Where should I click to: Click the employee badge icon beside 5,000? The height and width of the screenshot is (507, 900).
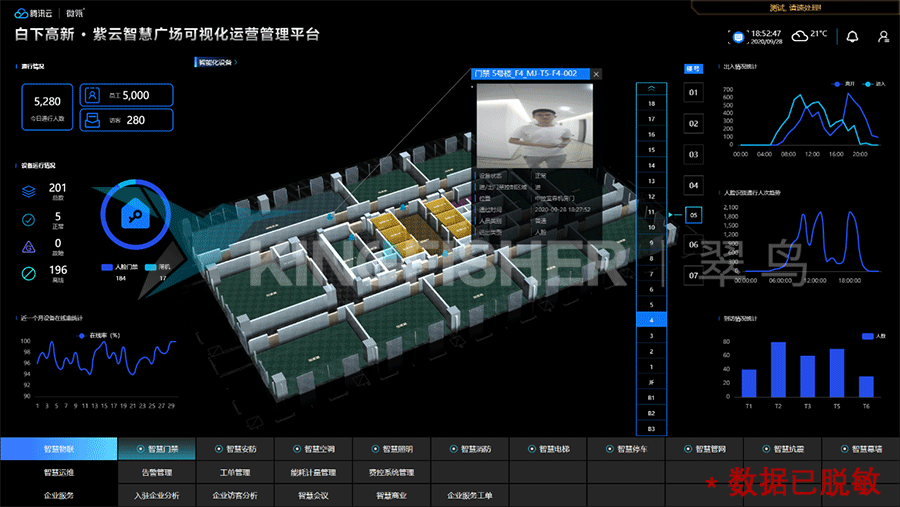coord(92,95)
